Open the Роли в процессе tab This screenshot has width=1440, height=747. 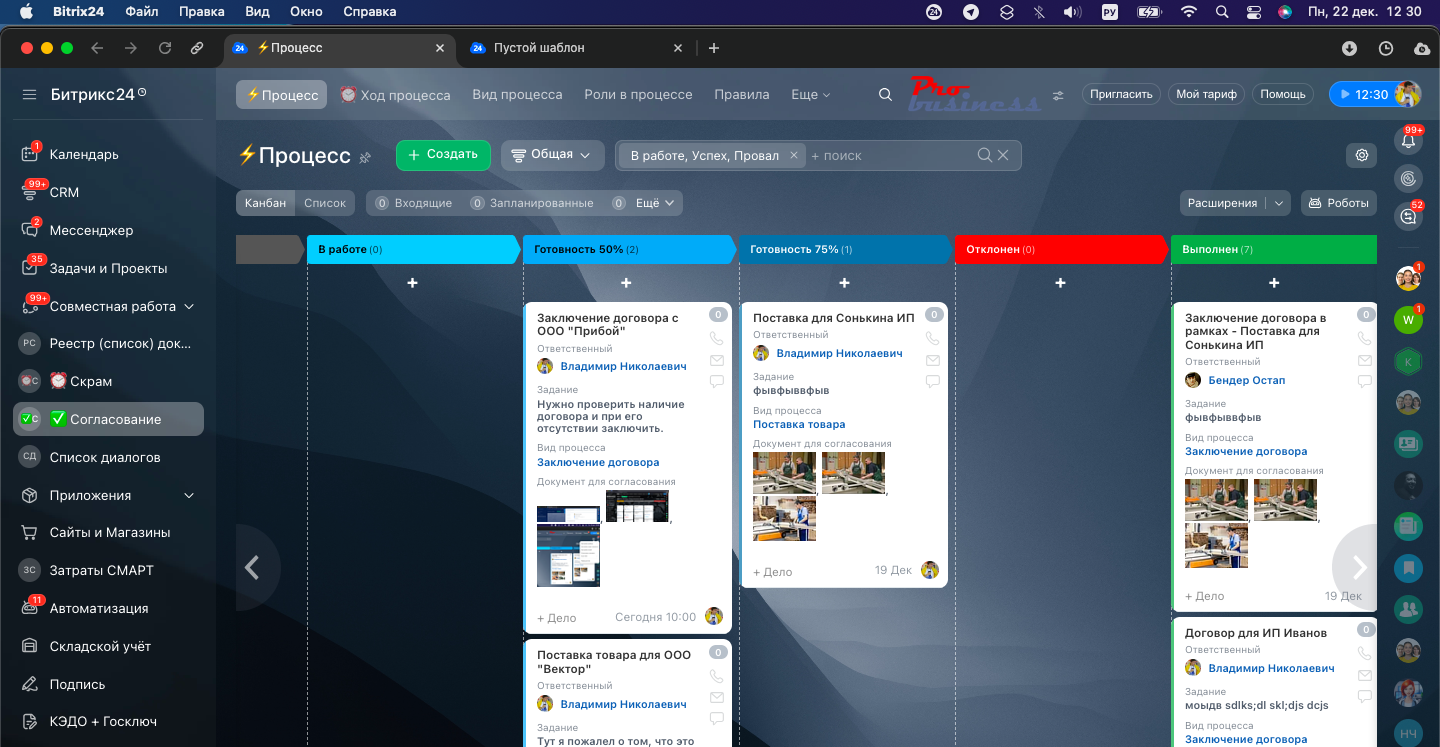(x=638, y=94)
